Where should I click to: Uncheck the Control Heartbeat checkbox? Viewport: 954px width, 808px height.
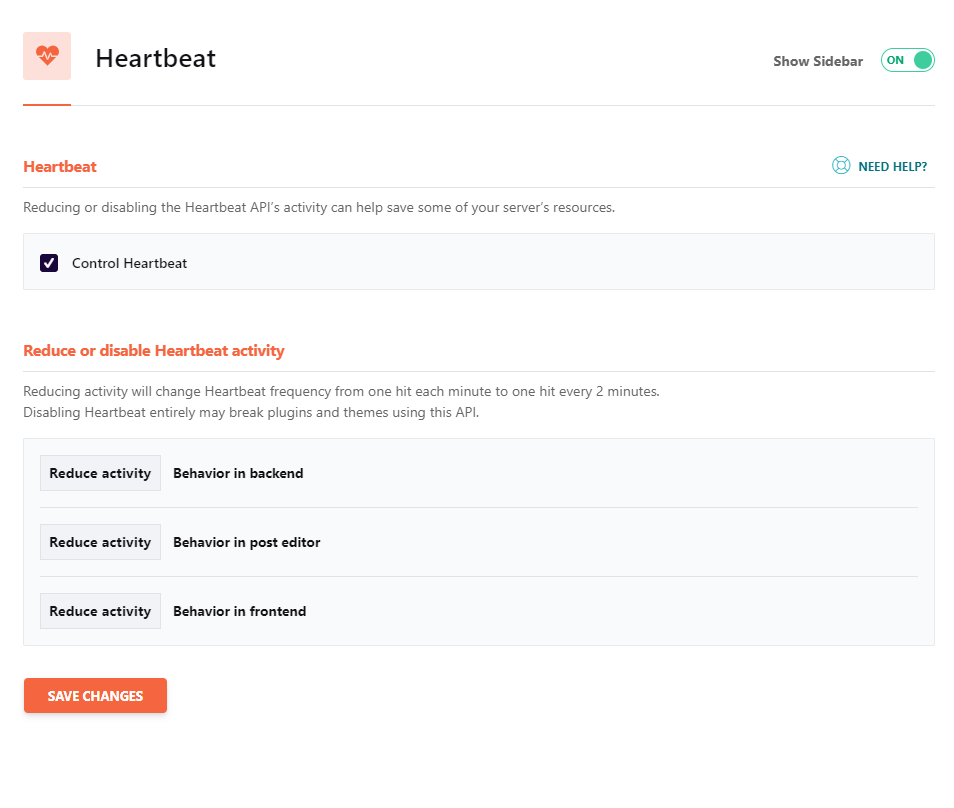pos(48,262)
